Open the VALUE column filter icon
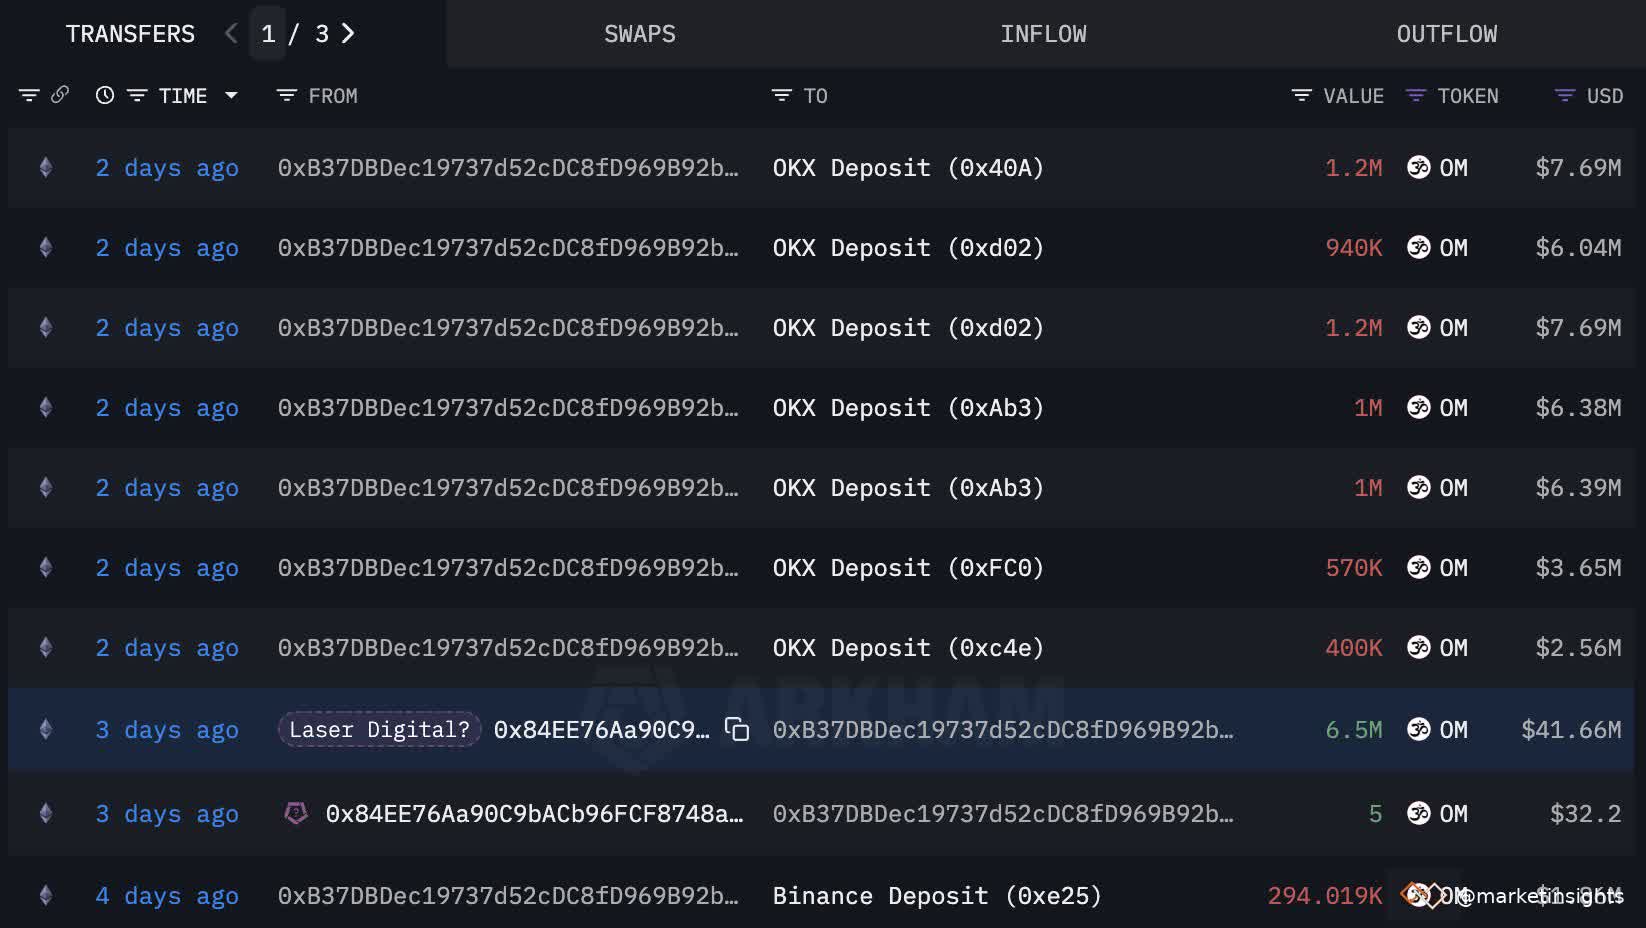Screen dimensions: 1646x928 click(1302, 96)
